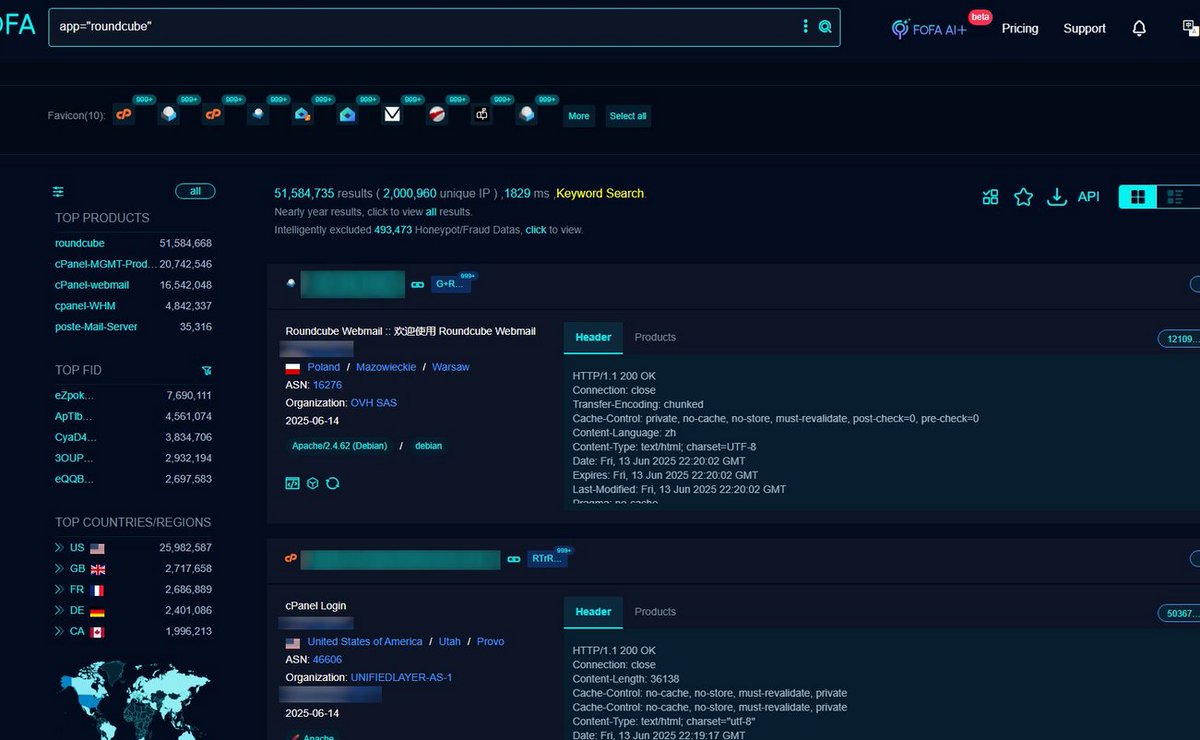Image resolution: width=1200 pixels, height=740 pixels.
Task: Filter by city Provo
Action: pos(490,641)
